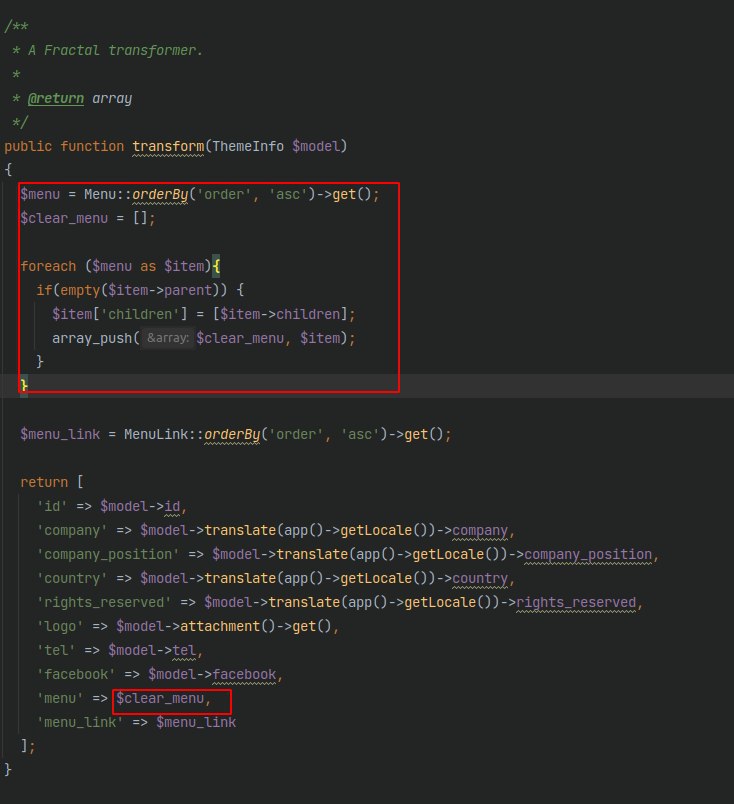Viewport: 734px width, 804px height.
Task: Click 'public' visibility keyword
Action: [28, 147]
